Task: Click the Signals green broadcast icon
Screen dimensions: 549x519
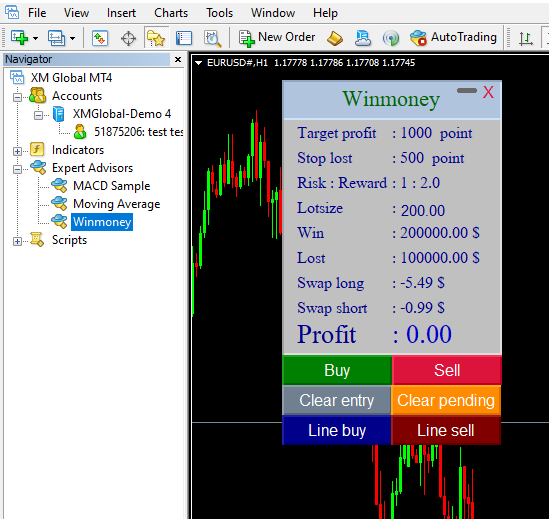Action: click(391, 38)
